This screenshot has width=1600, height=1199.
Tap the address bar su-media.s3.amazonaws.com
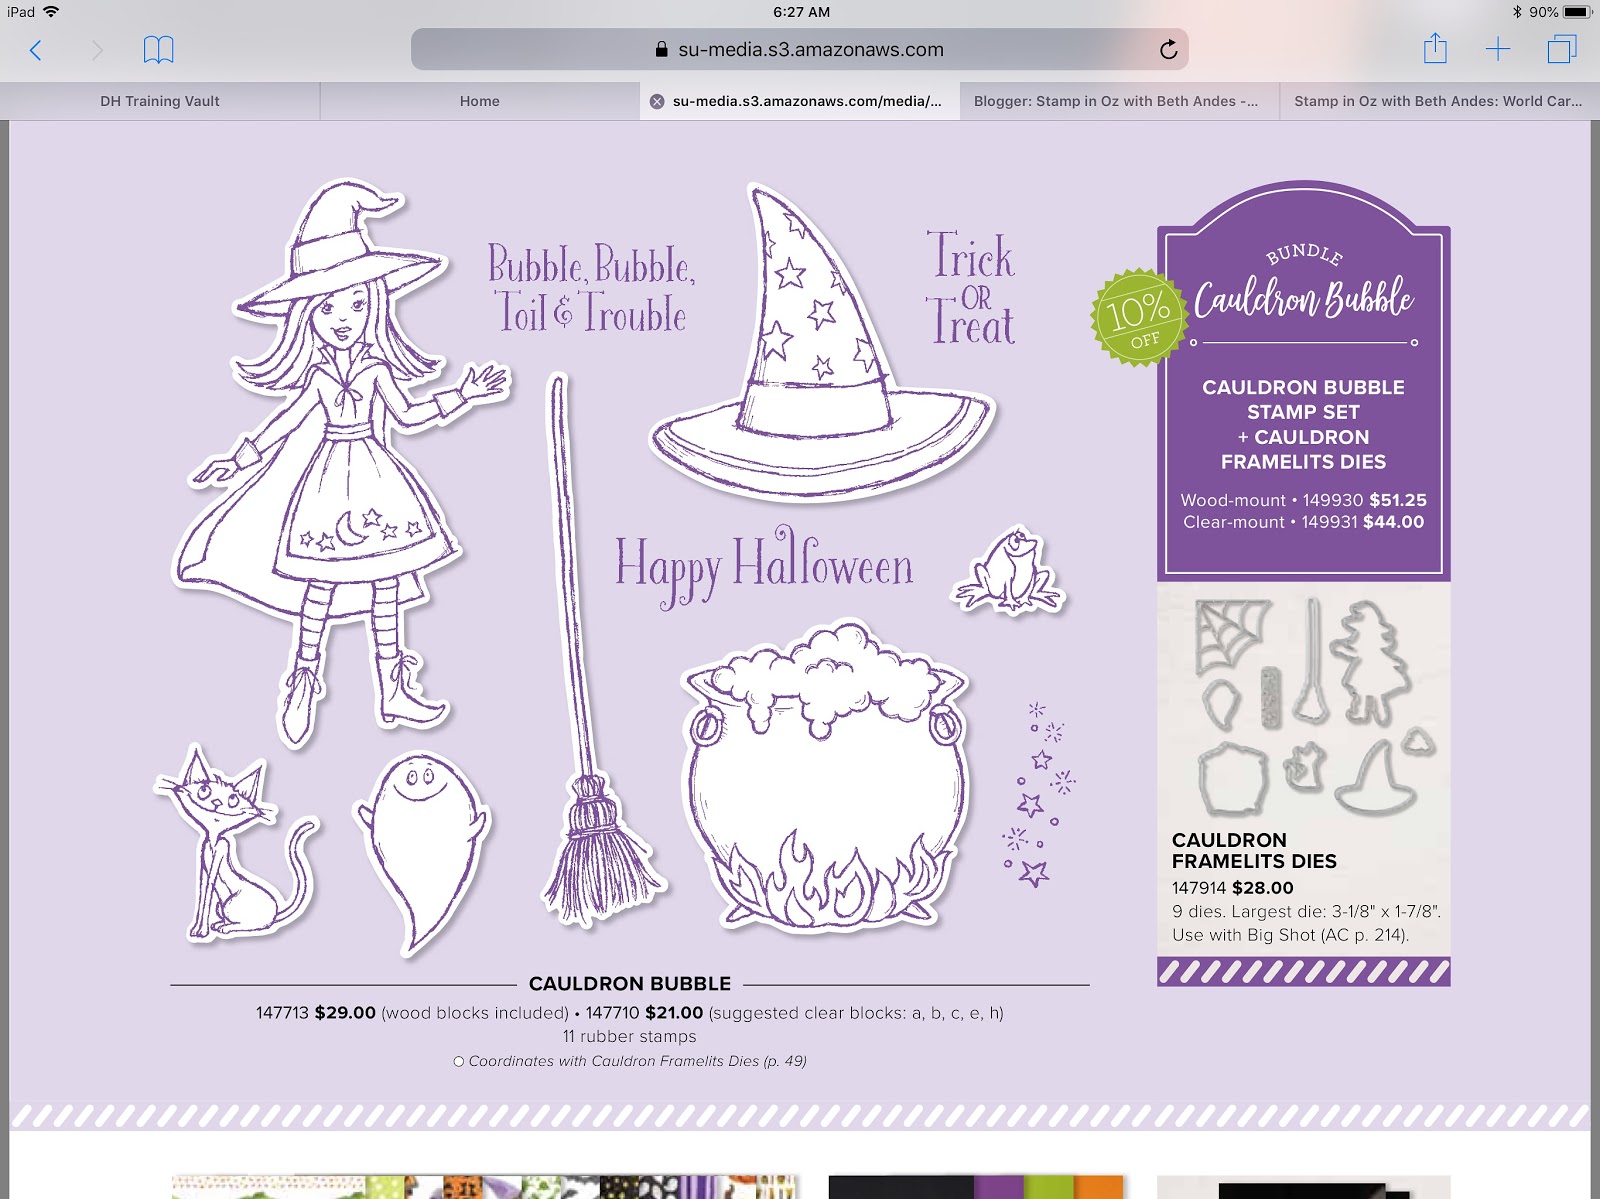[799, 49]
